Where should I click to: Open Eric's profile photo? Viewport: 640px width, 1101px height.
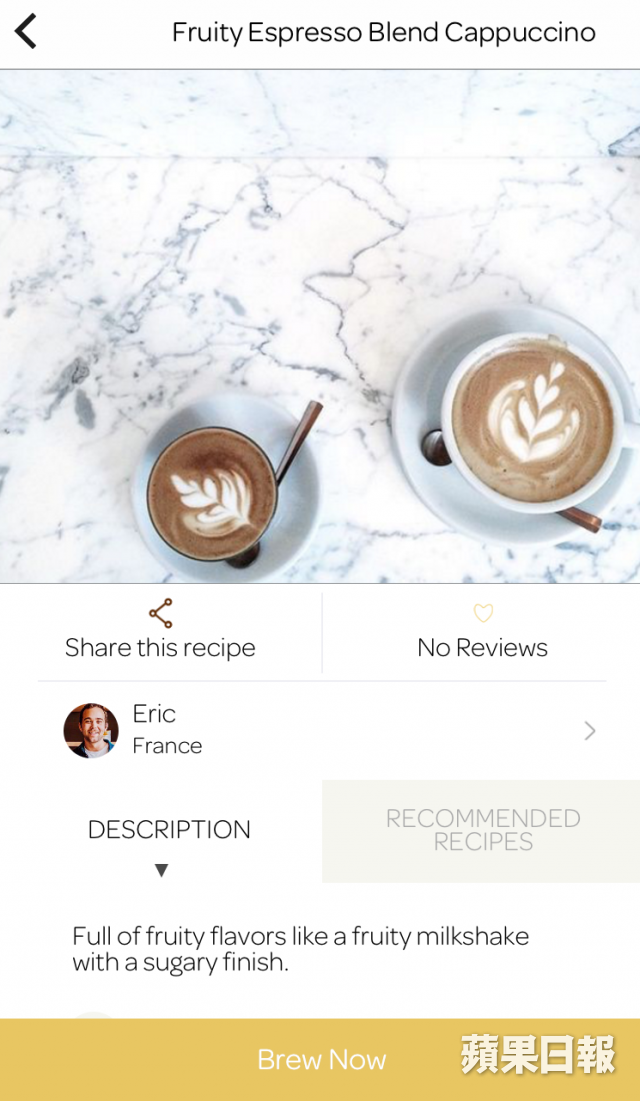click(x=91, y=730)
